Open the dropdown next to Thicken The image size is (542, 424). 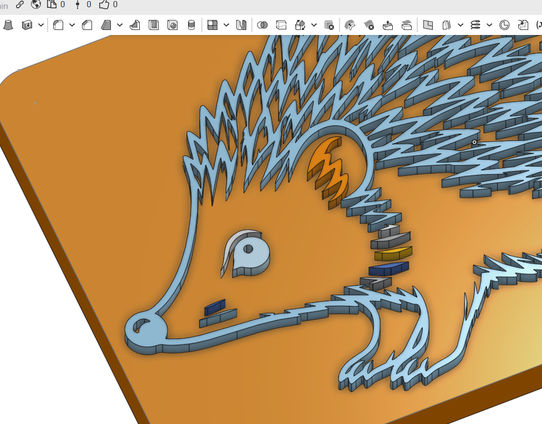click(x=41, y=25)
